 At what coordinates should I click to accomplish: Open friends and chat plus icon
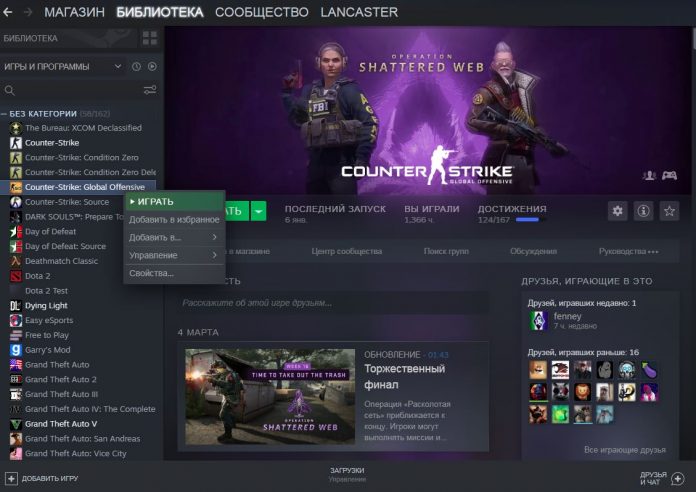click(x=677, y=478)
